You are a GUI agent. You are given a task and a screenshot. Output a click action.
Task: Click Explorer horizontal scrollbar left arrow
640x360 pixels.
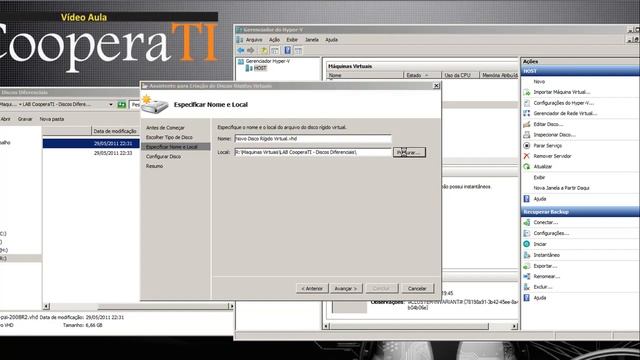pyautogui.click(x=46, y=306)
